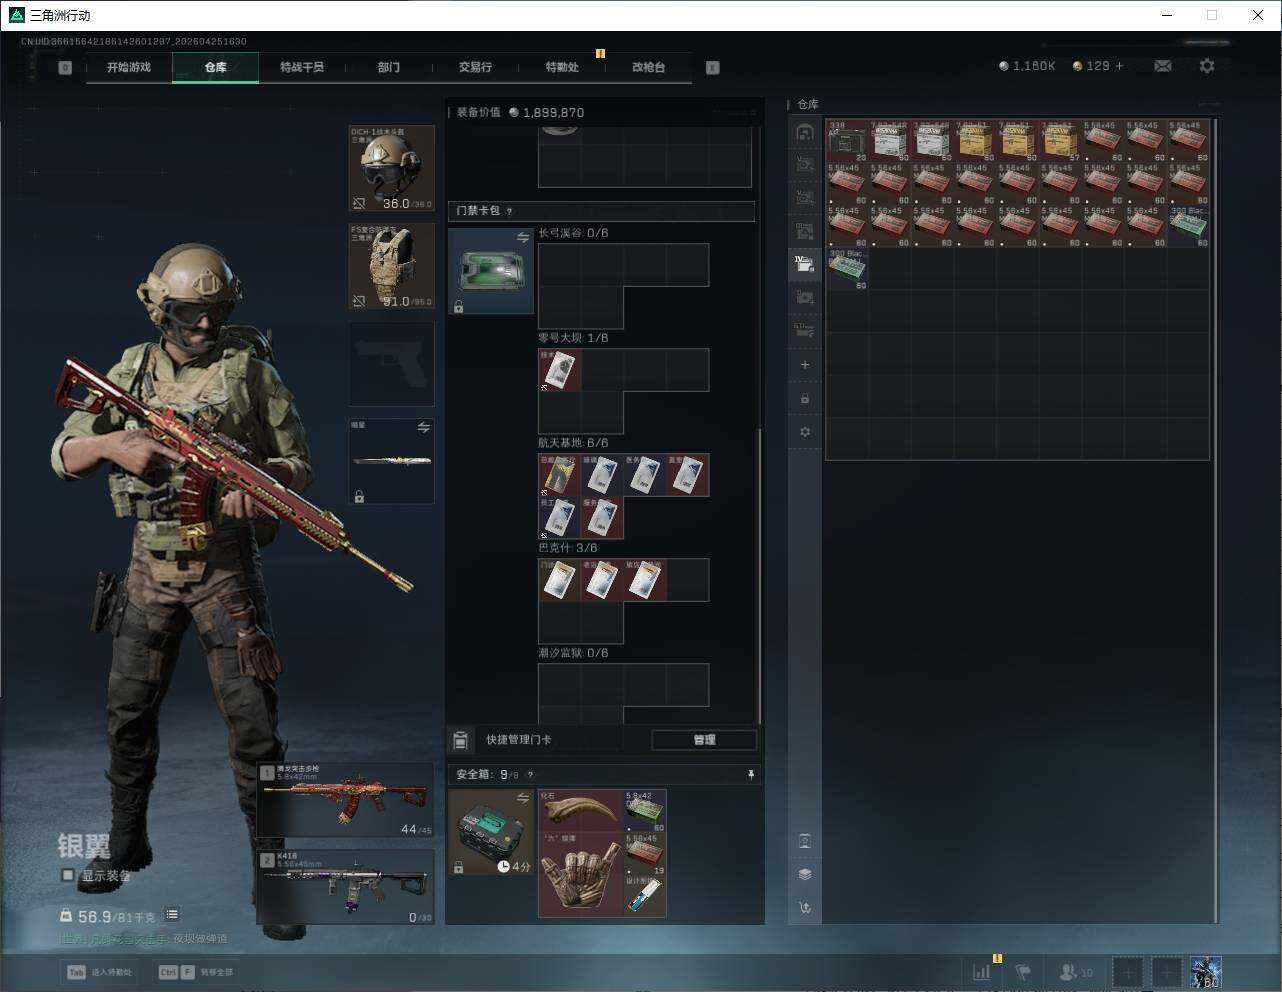Select the fossil claw in safe box
The width and height of the screenshot is (1282, 992).
pyautogui.click(x=581, y=811)
